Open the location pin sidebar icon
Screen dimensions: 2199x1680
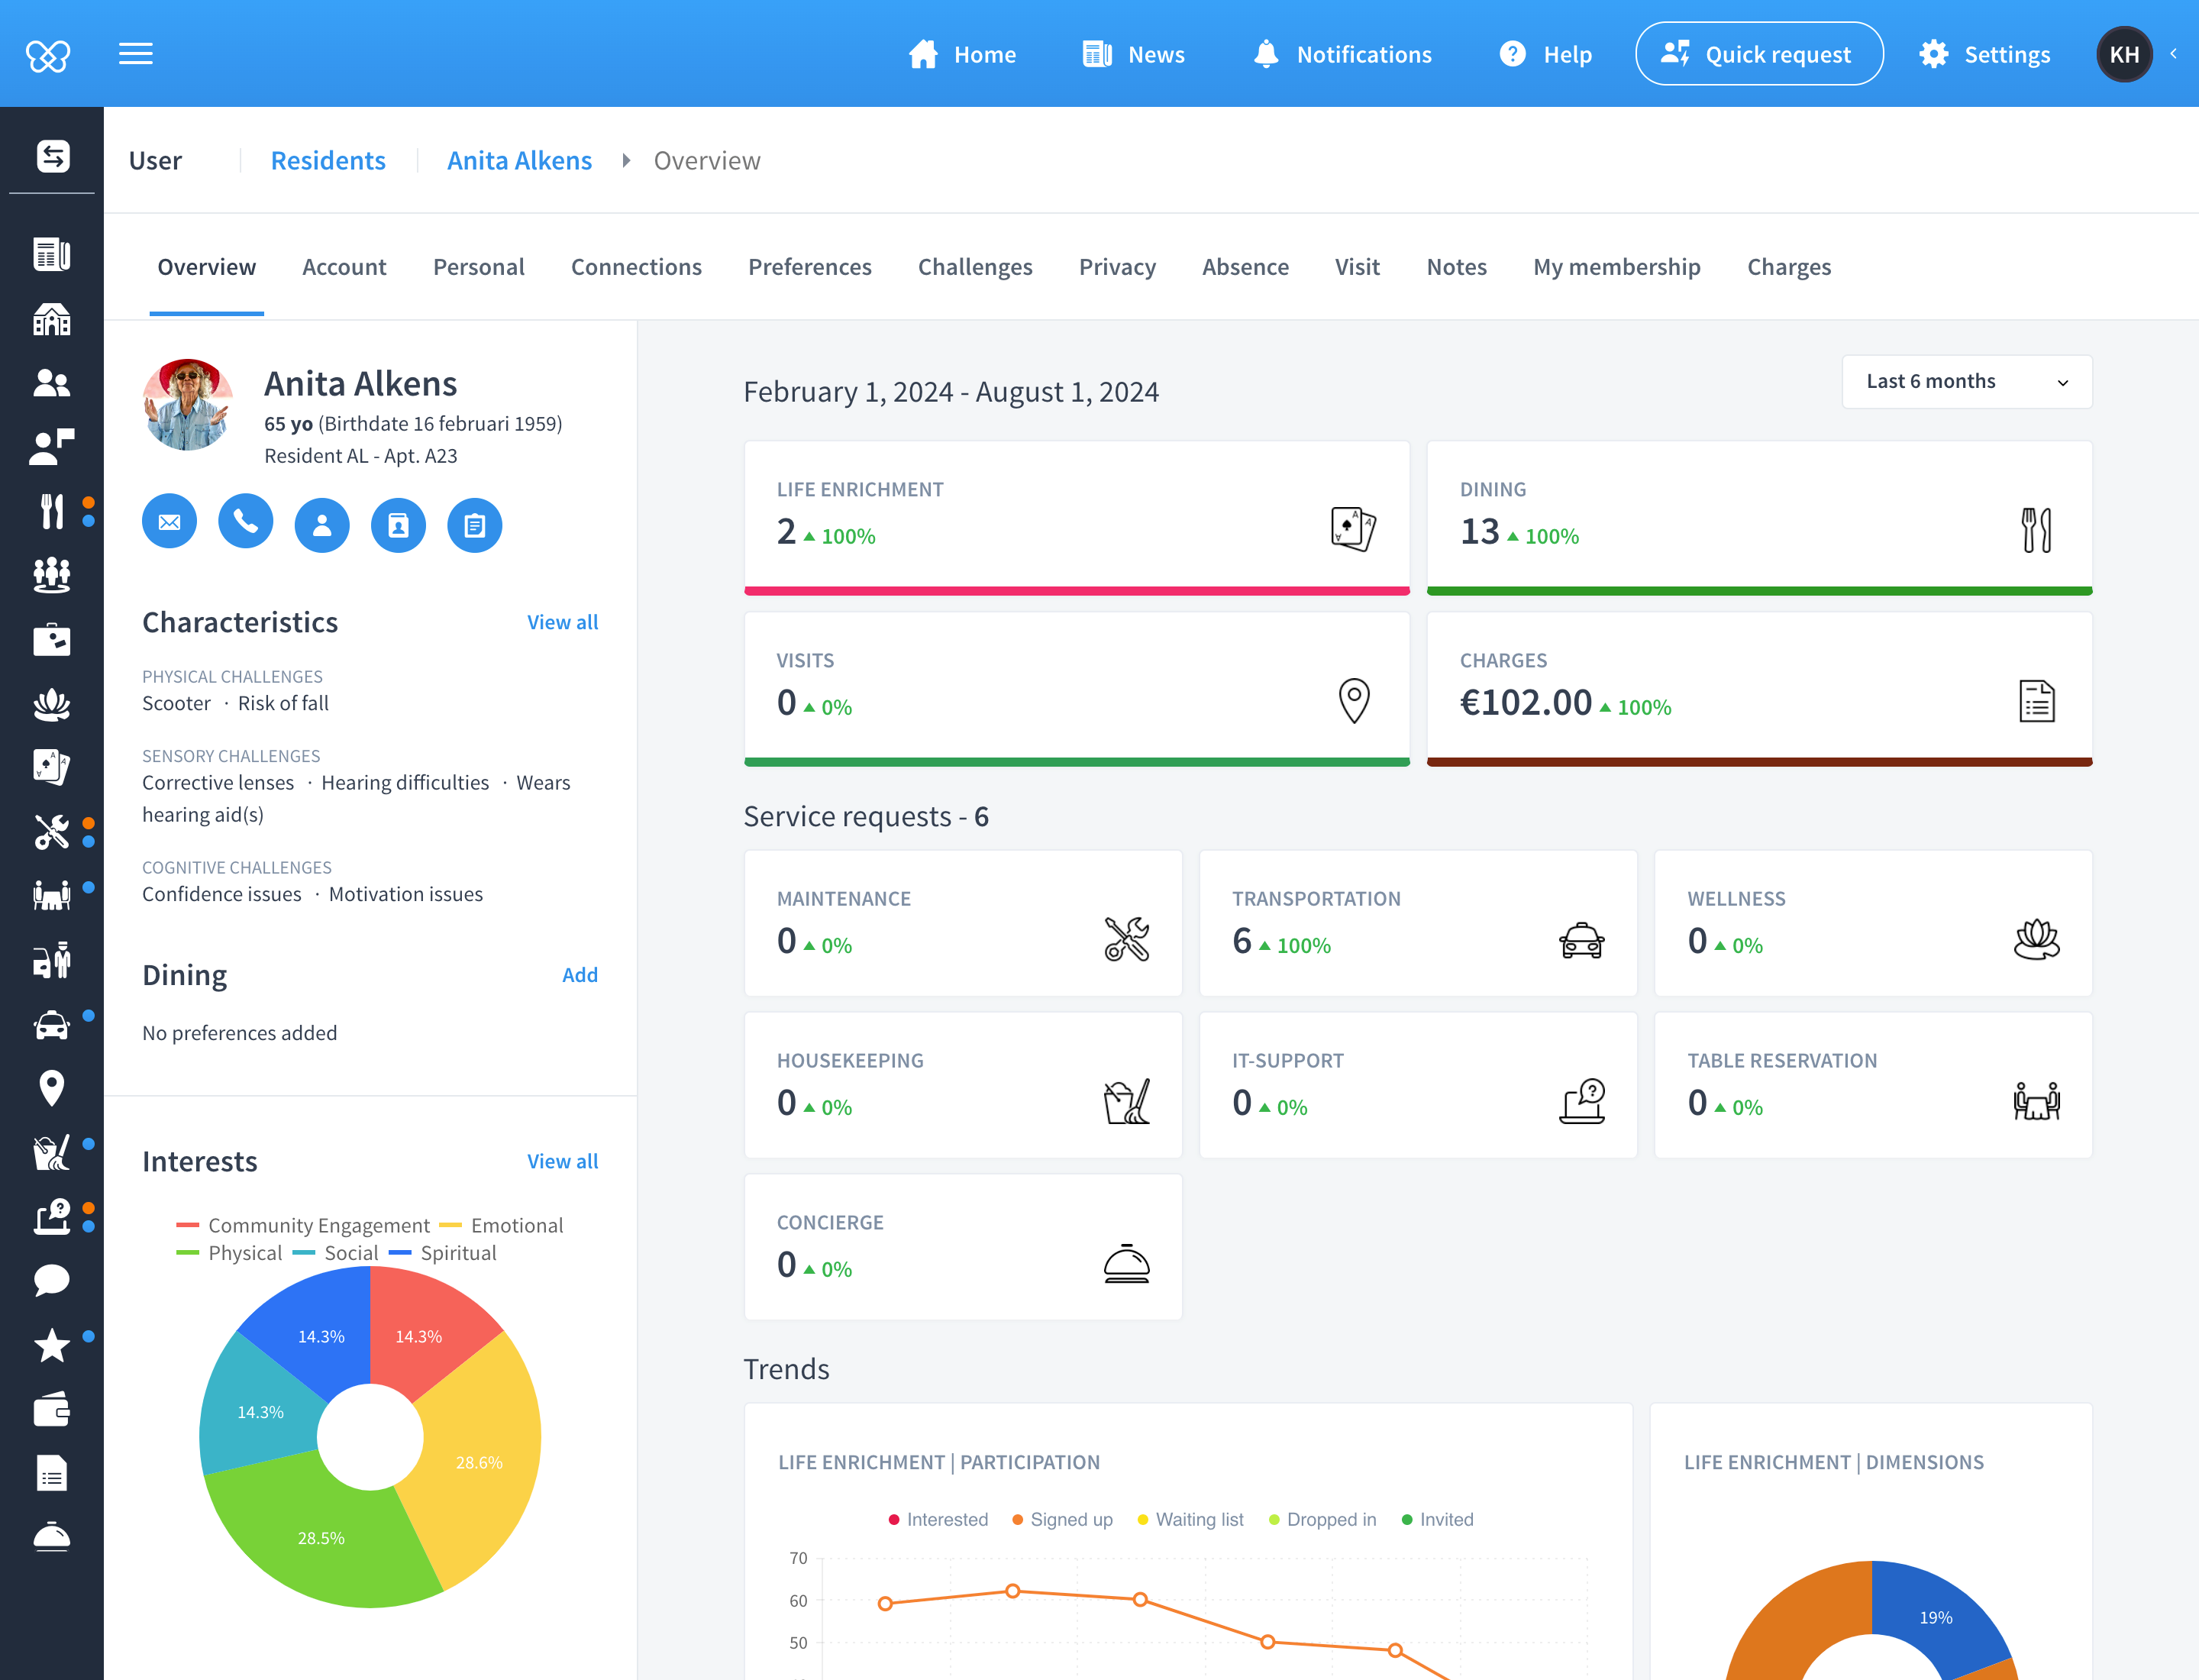point(52,1088)
